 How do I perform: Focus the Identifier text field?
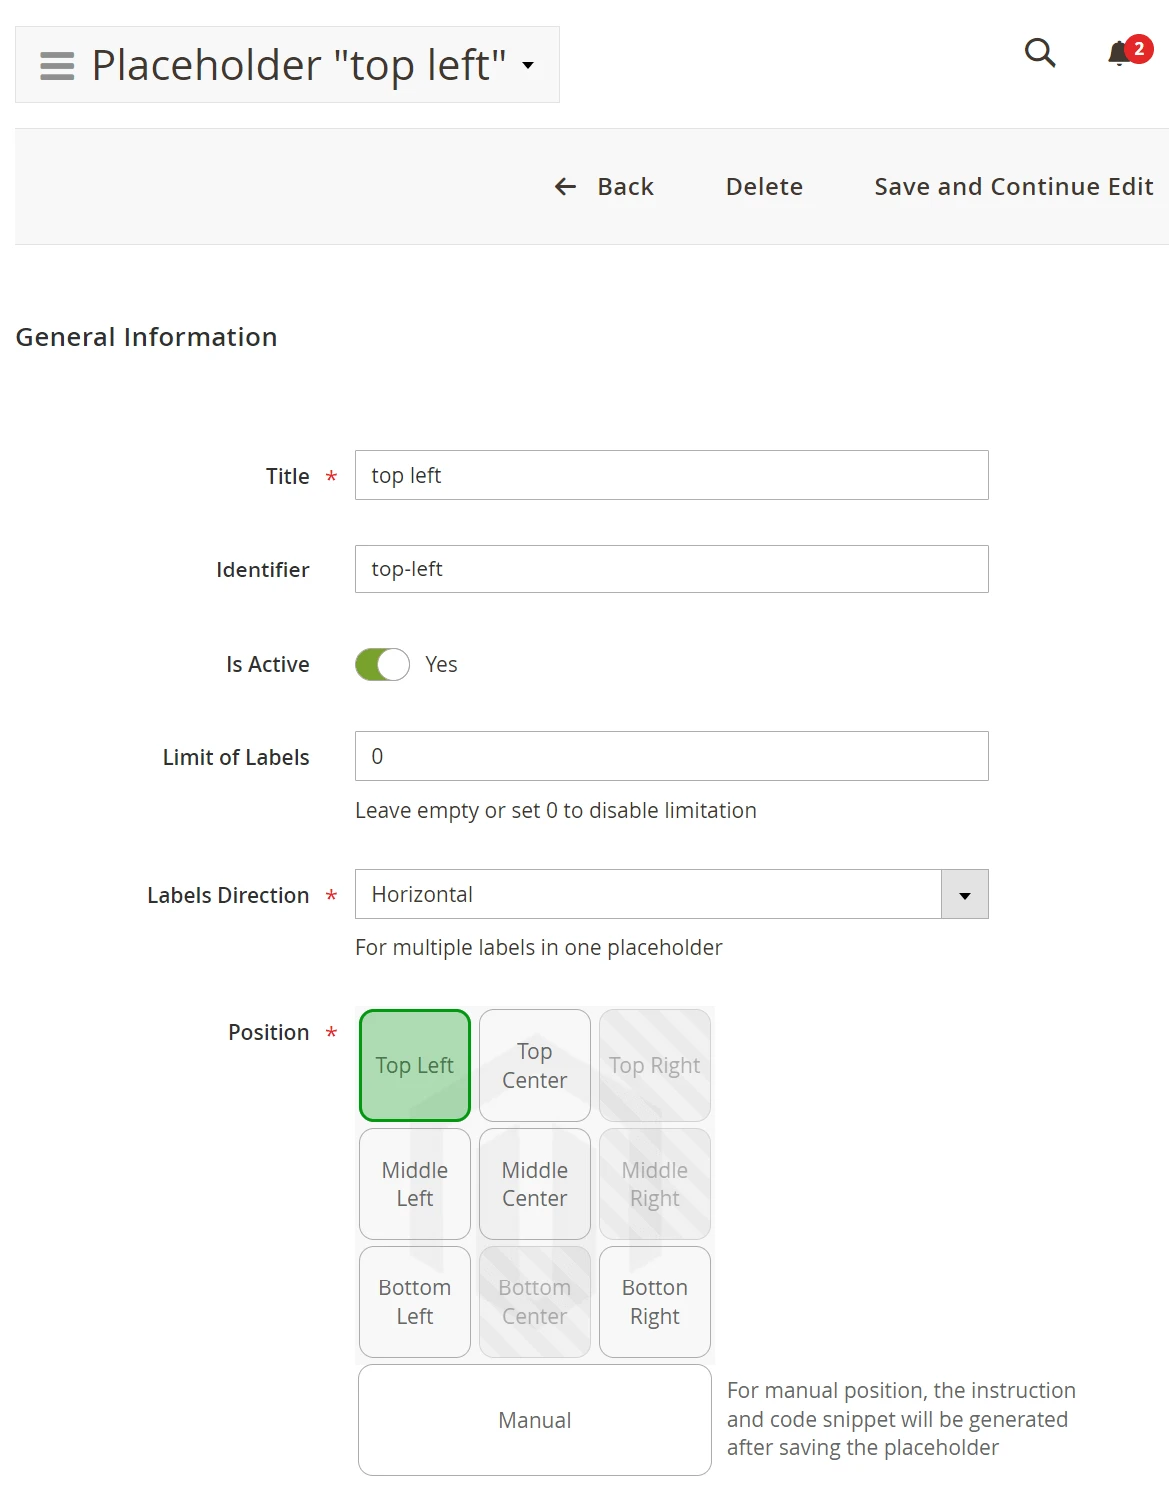pyautogui.click(x=671, y=569)
